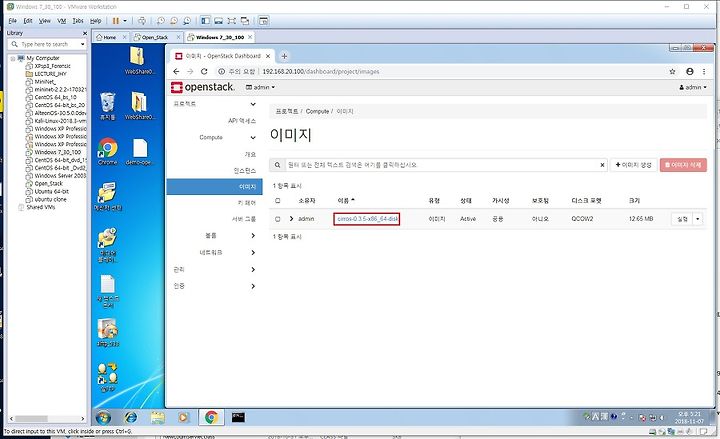This screenshot has height=439, width=720.
Task: Click the Chrome profile icon
Action: click(690, 72)
